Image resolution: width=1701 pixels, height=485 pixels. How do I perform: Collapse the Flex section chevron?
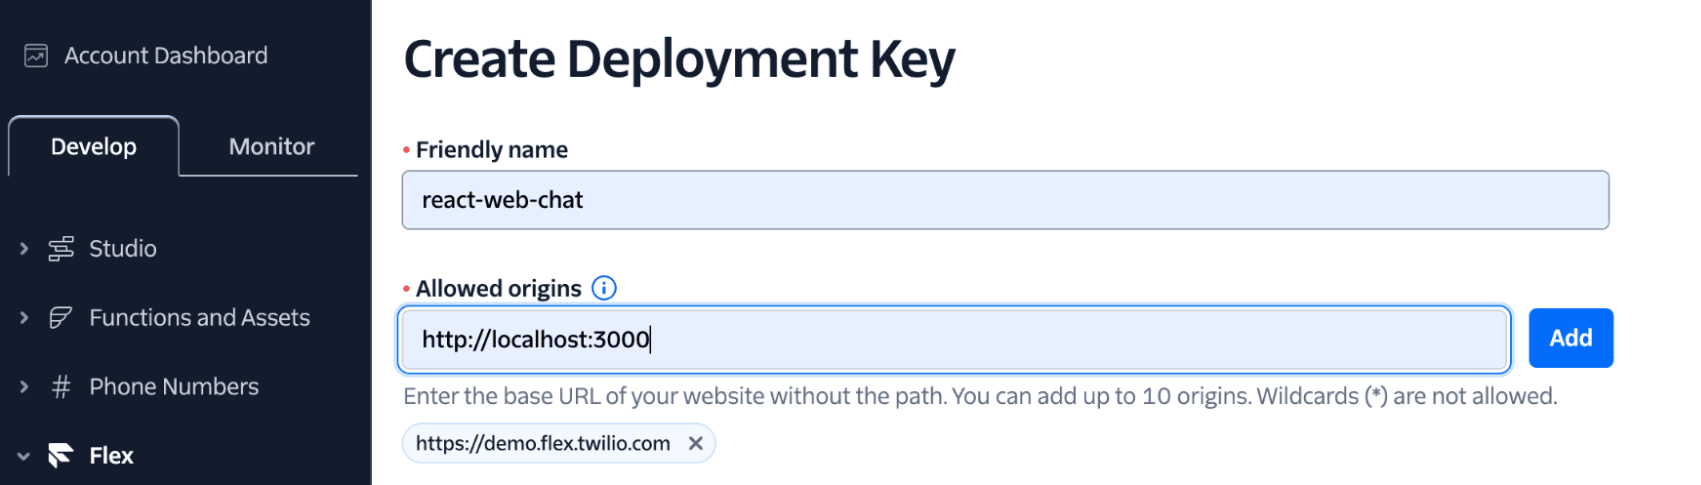[x=24, y=456]
